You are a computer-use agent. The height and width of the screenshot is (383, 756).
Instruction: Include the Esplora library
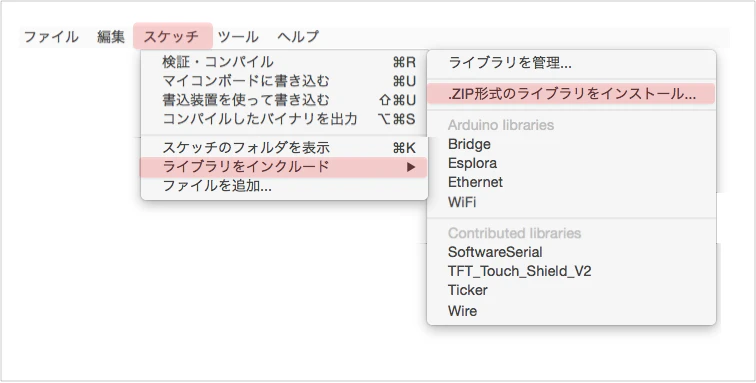571,163
